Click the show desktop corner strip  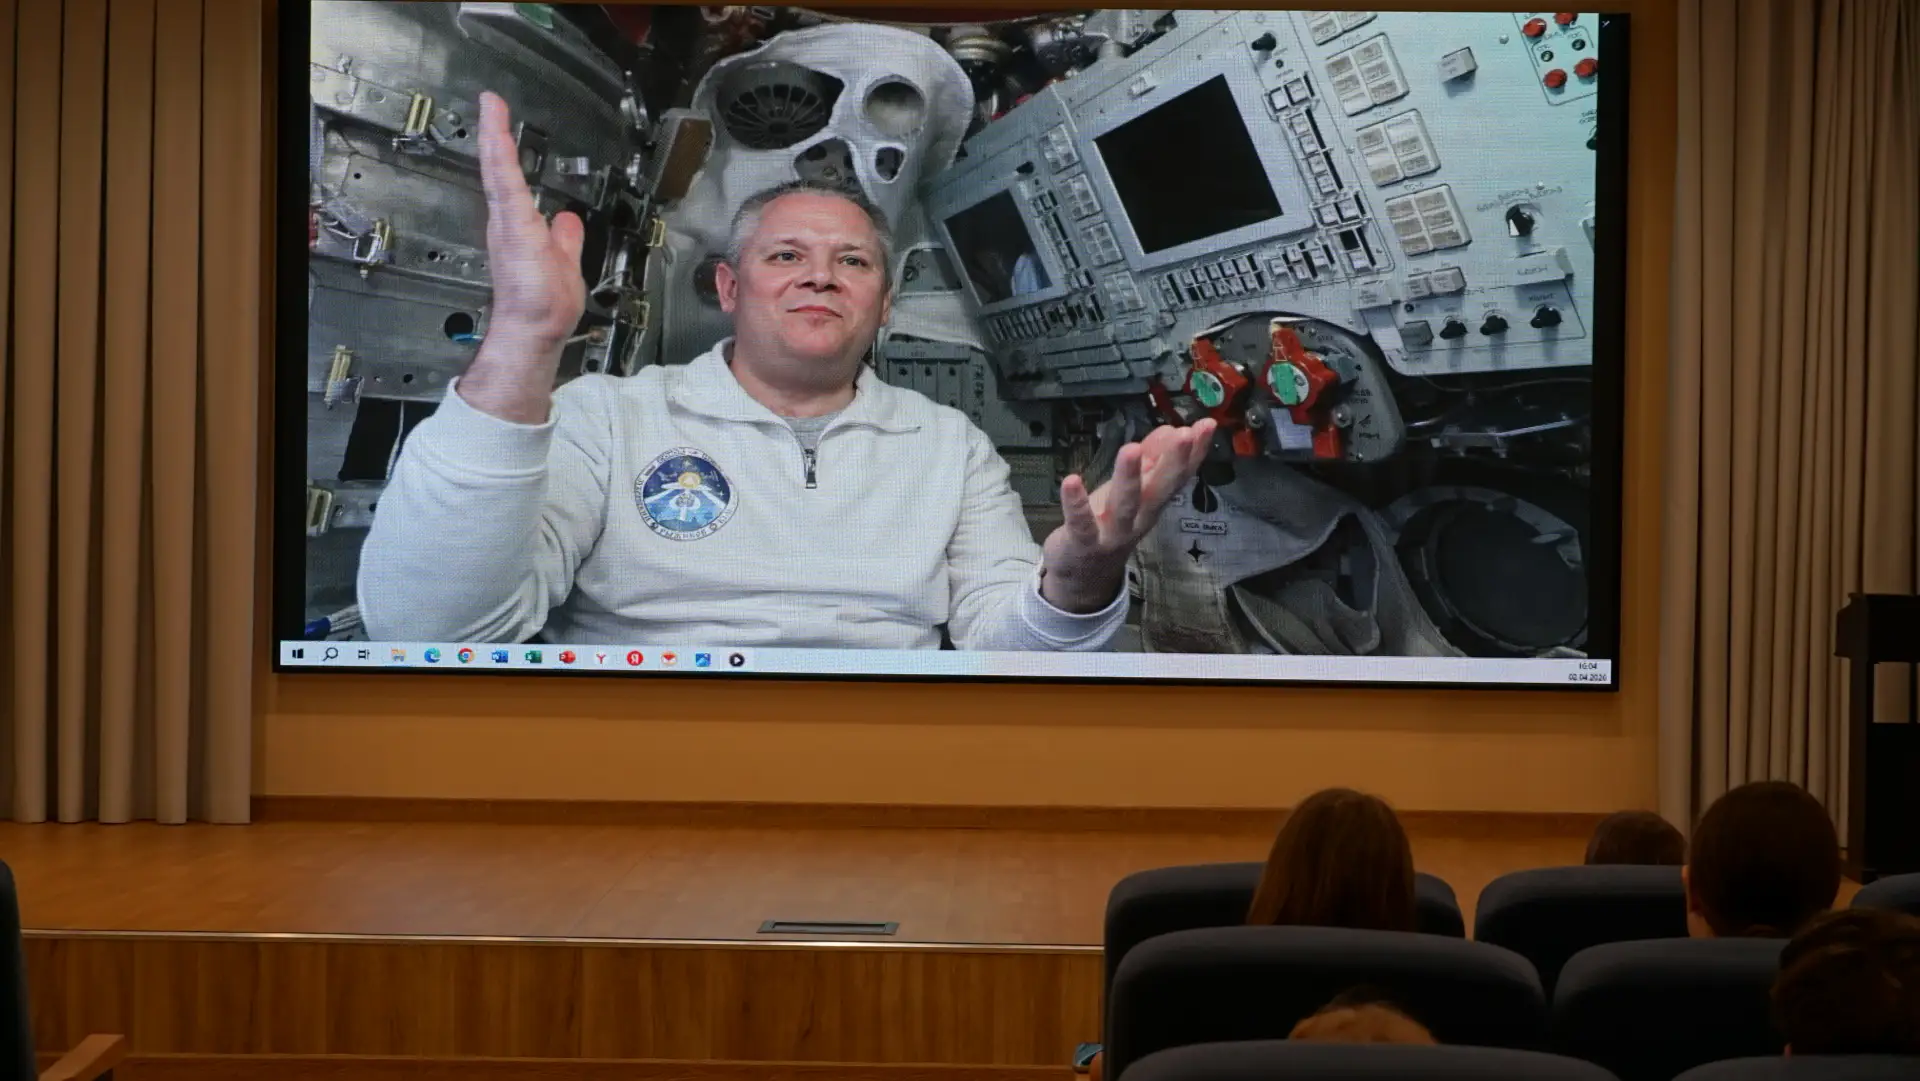[1607, 672]
